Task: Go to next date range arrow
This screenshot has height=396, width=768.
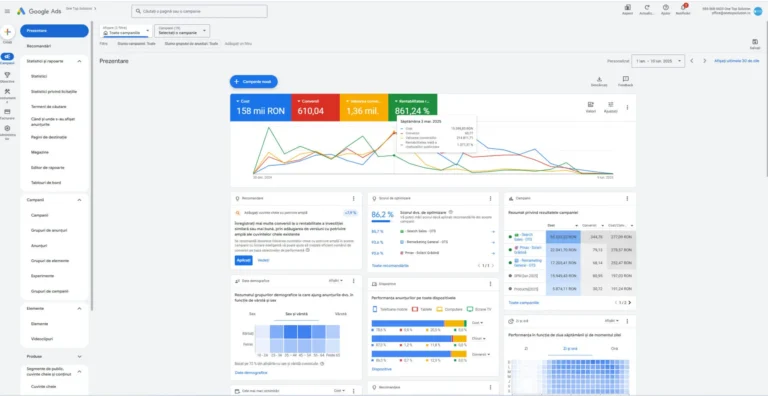Action: [704, 61]
